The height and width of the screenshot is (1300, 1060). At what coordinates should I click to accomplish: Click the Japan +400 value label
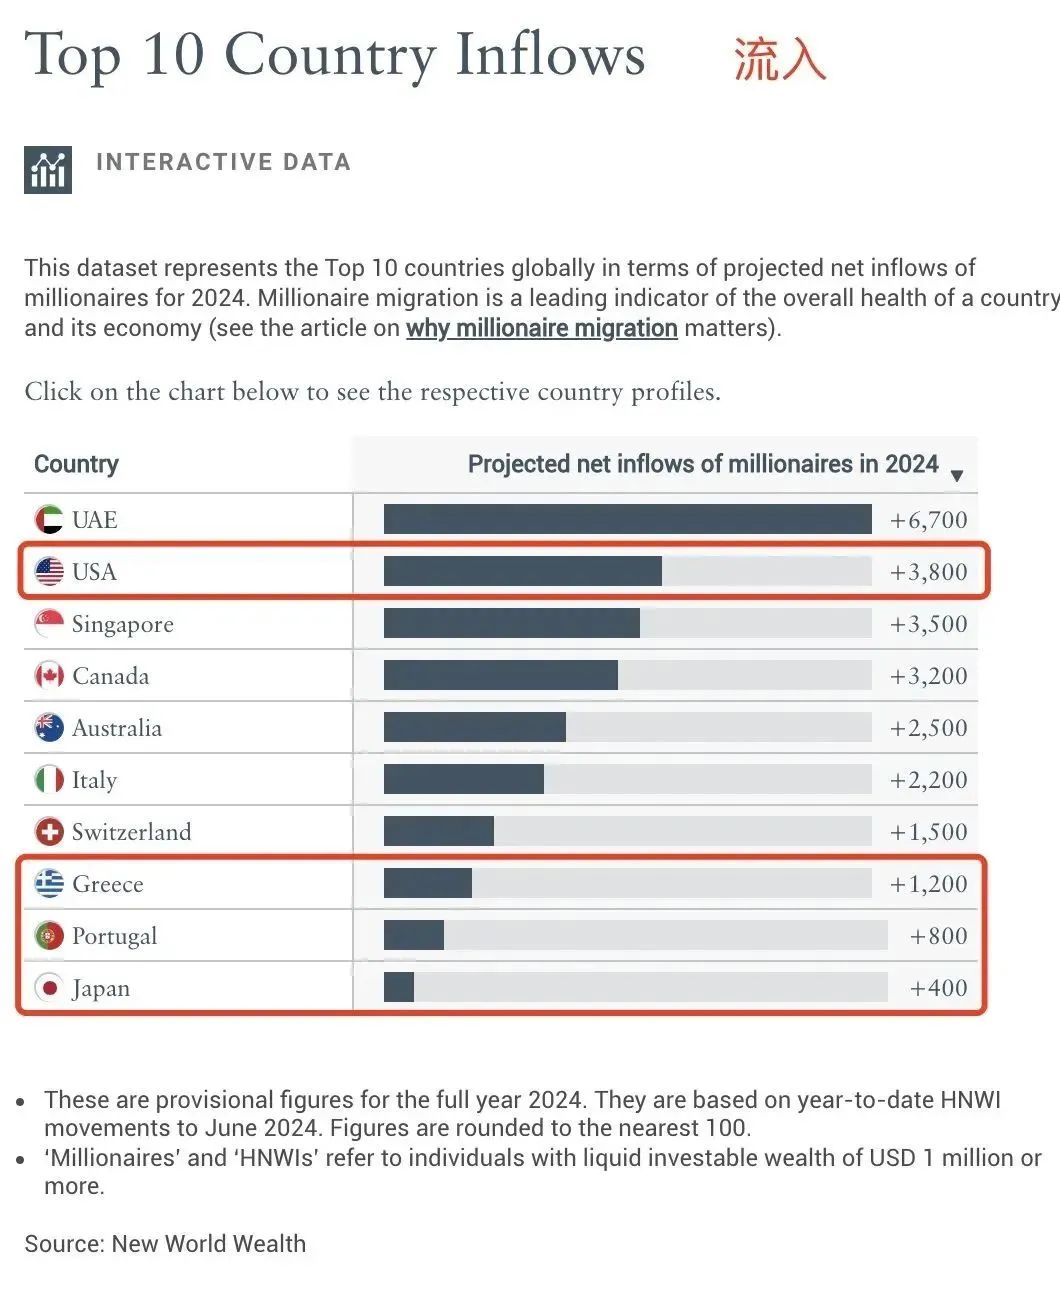tap(939, 988)
